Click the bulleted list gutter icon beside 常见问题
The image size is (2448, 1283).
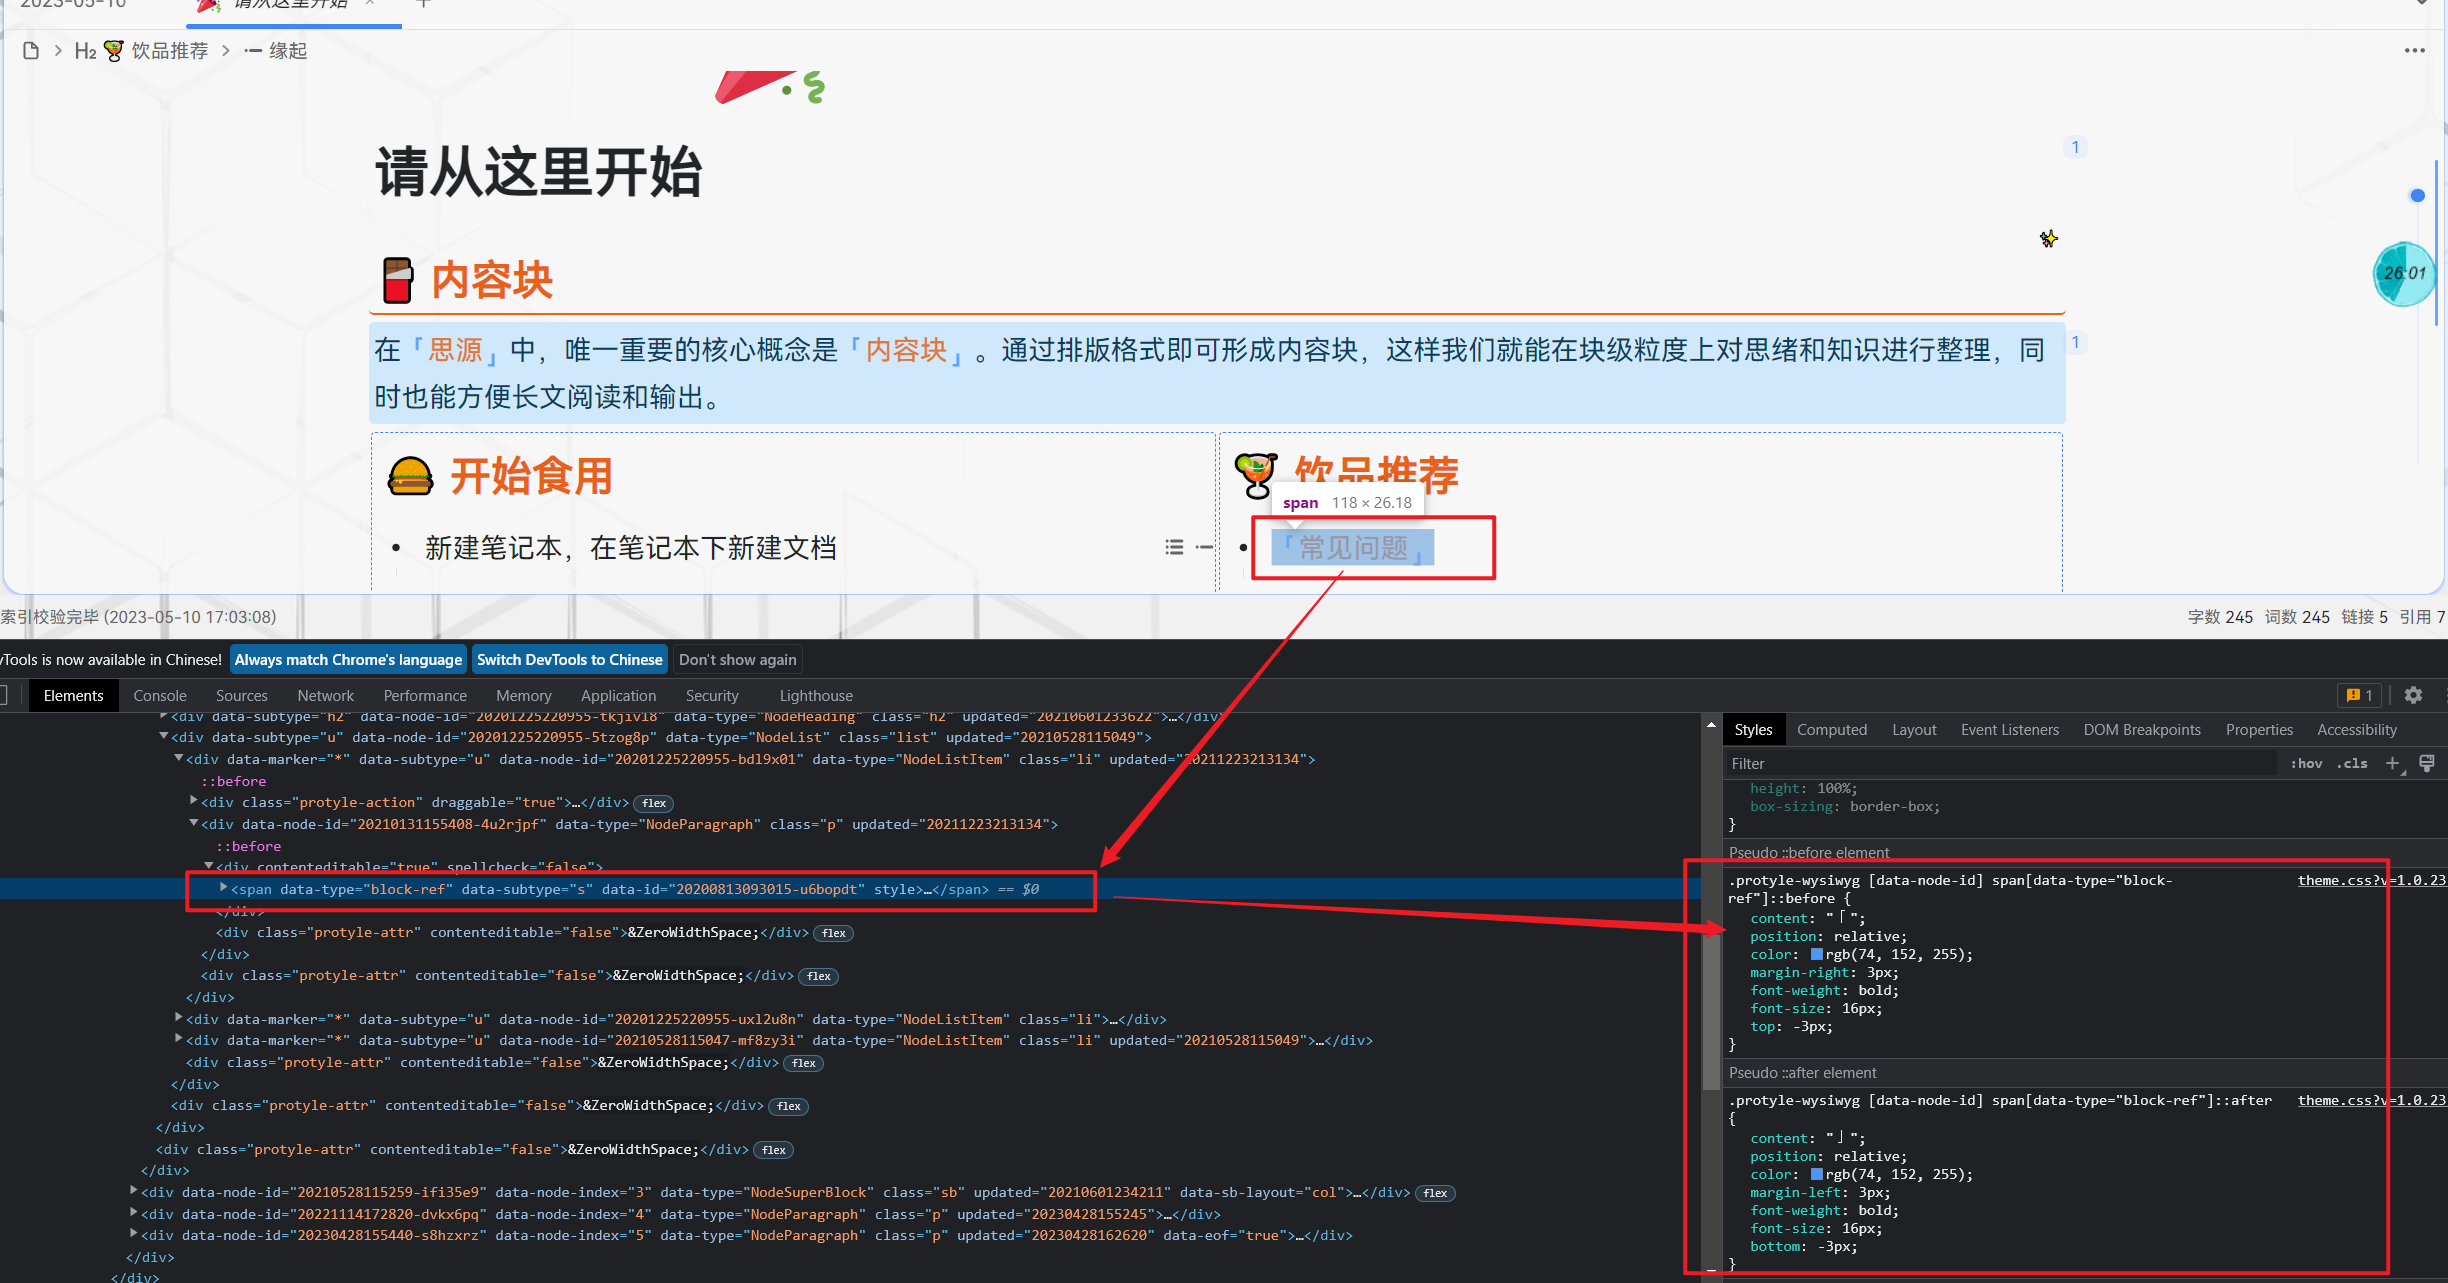(1174, 546)
